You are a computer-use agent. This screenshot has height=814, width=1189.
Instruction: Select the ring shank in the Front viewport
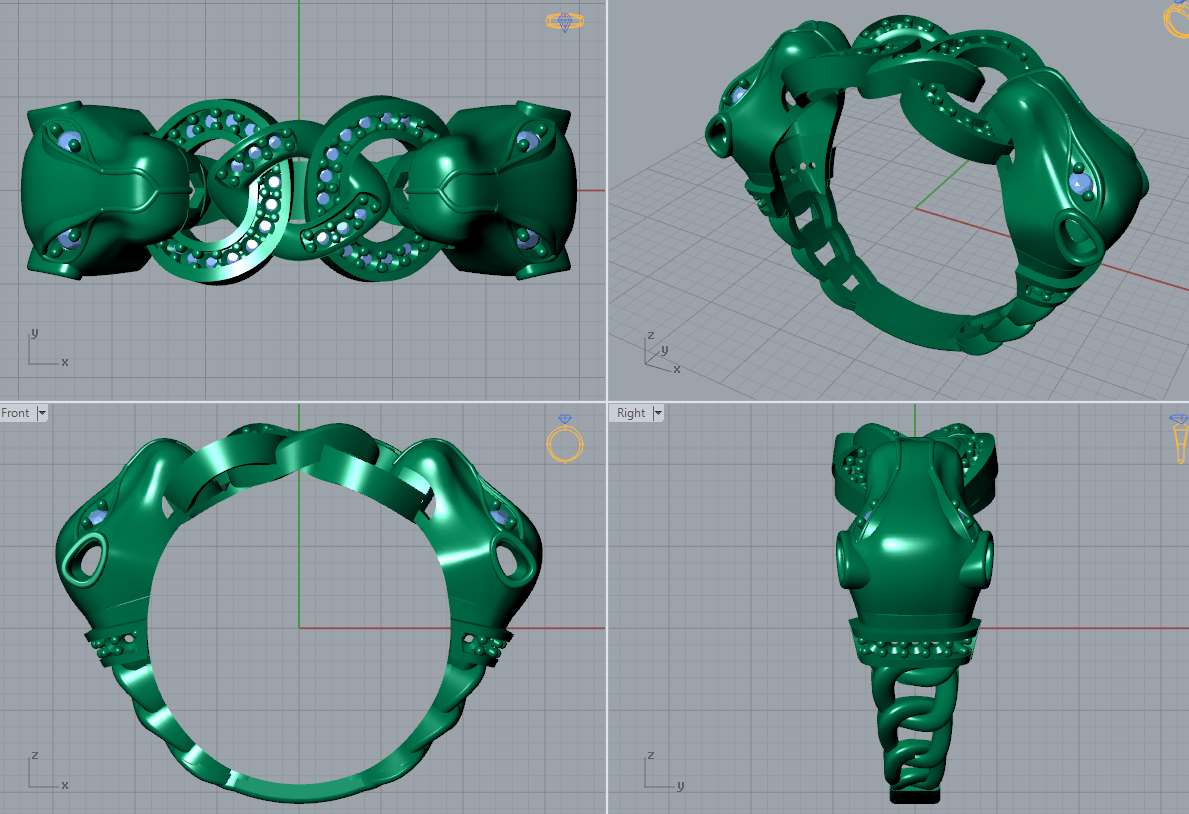point(300,790)
